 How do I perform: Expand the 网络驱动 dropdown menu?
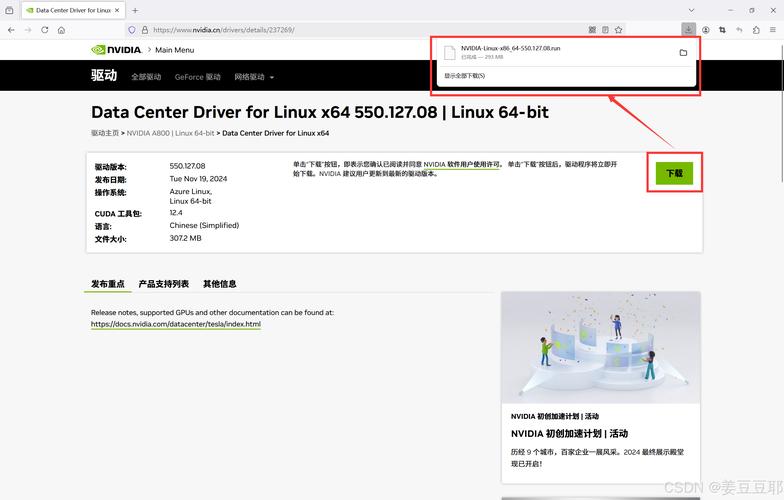click(x=254, y=77)
